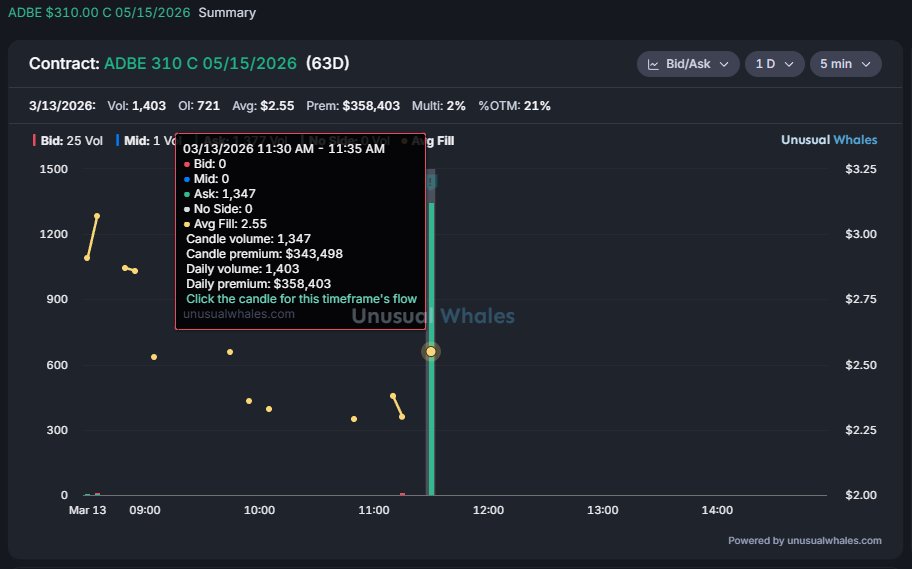Click the OI: 721 statistic
Viewport: 912px width, 569px height.
pos(199,106)
